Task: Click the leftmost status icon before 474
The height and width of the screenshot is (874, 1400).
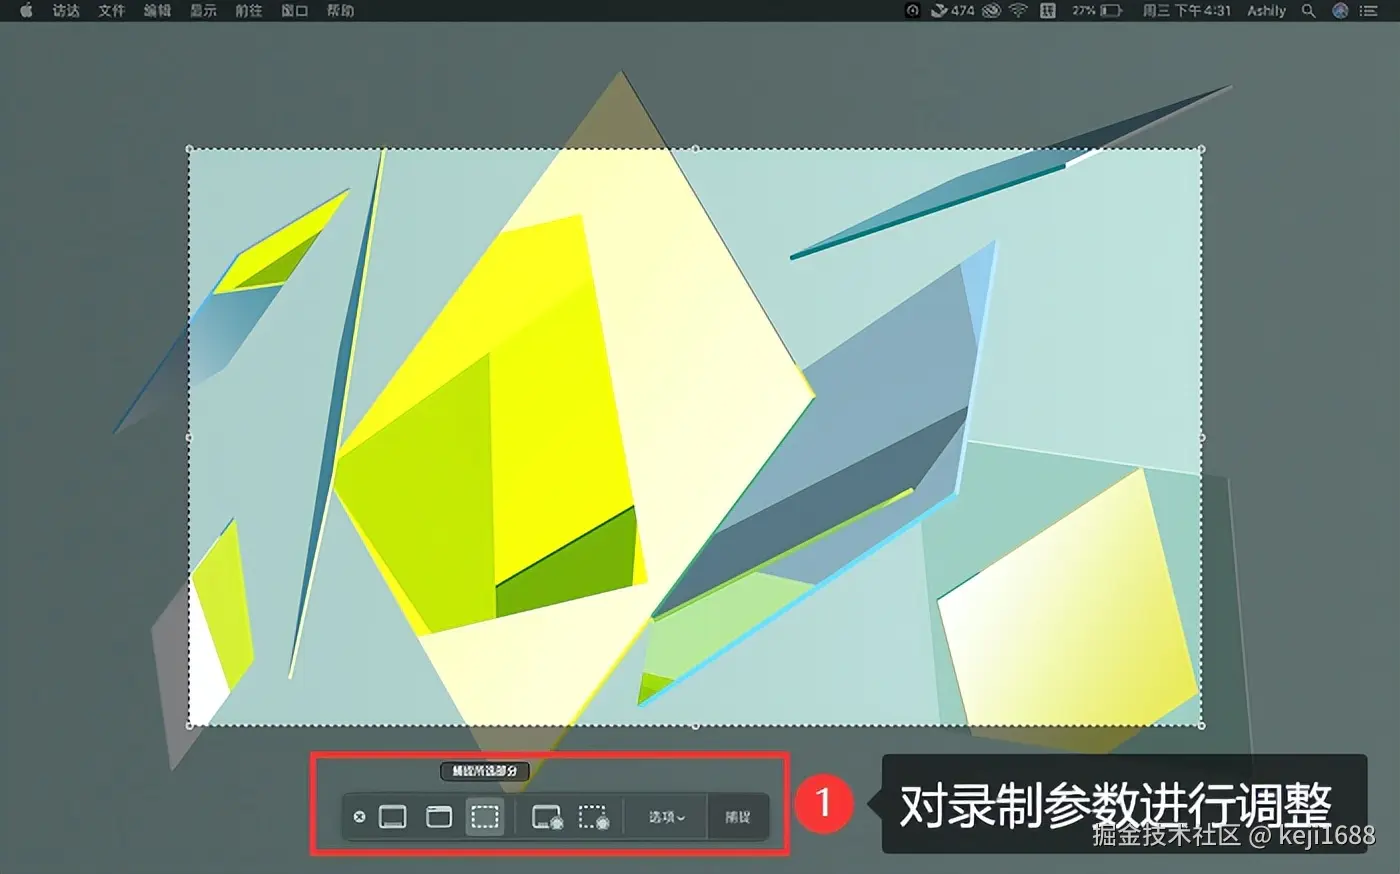Action: click(913, 10)
